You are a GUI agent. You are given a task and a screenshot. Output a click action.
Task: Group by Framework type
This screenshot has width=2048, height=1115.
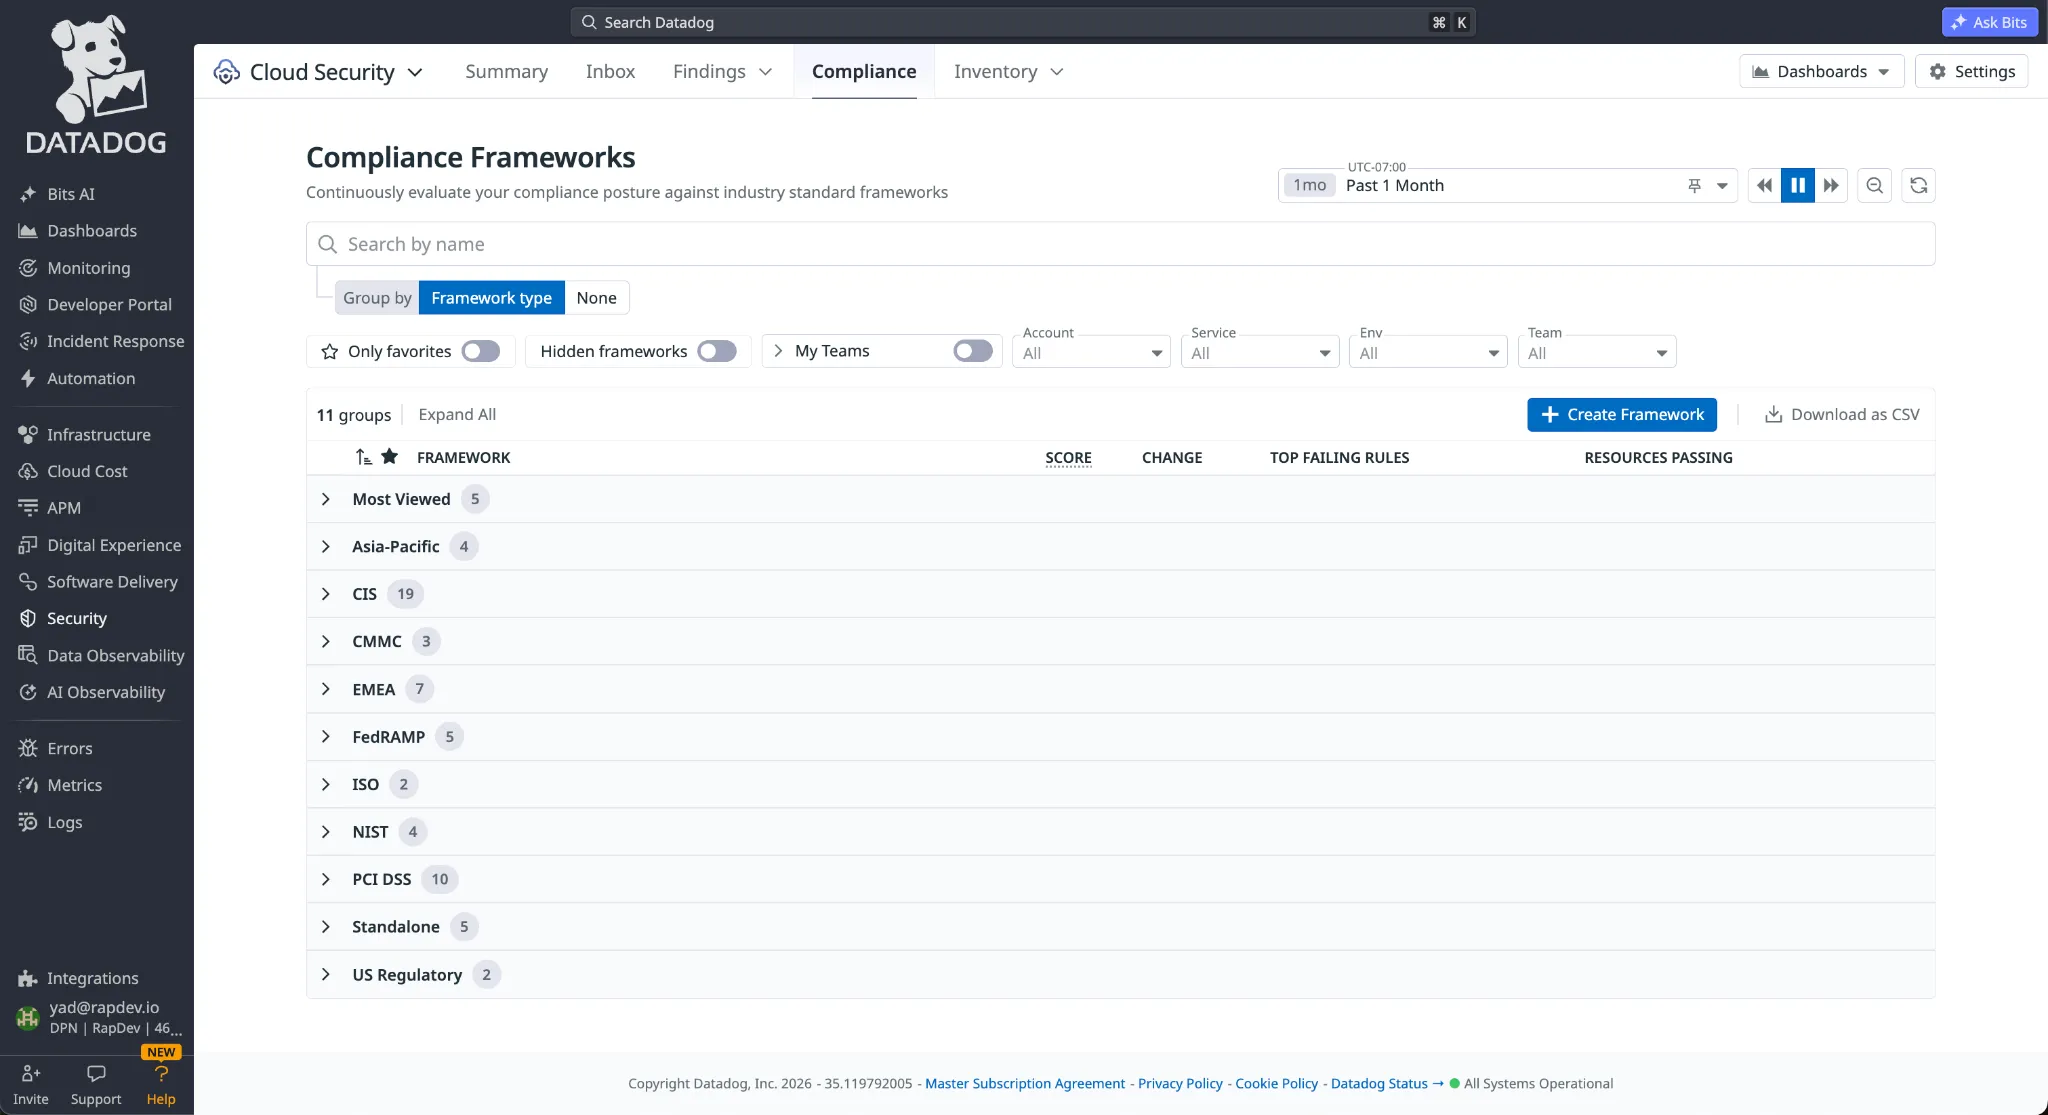492,298
